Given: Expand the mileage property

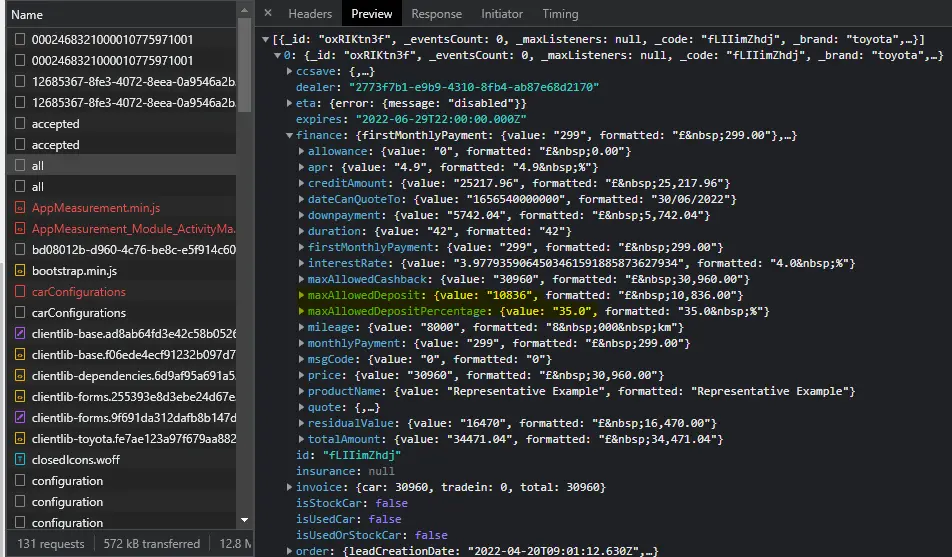Looking at the screenshot, I should [x=301, y=327].
